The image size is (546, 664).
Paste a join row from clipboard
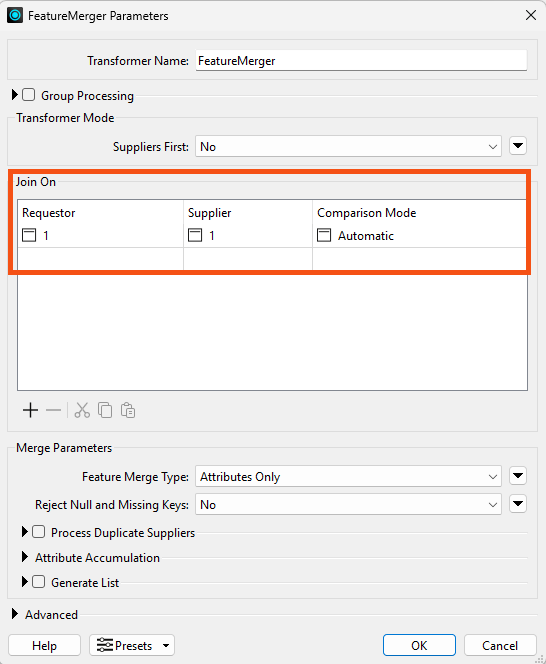pos(128,410)
